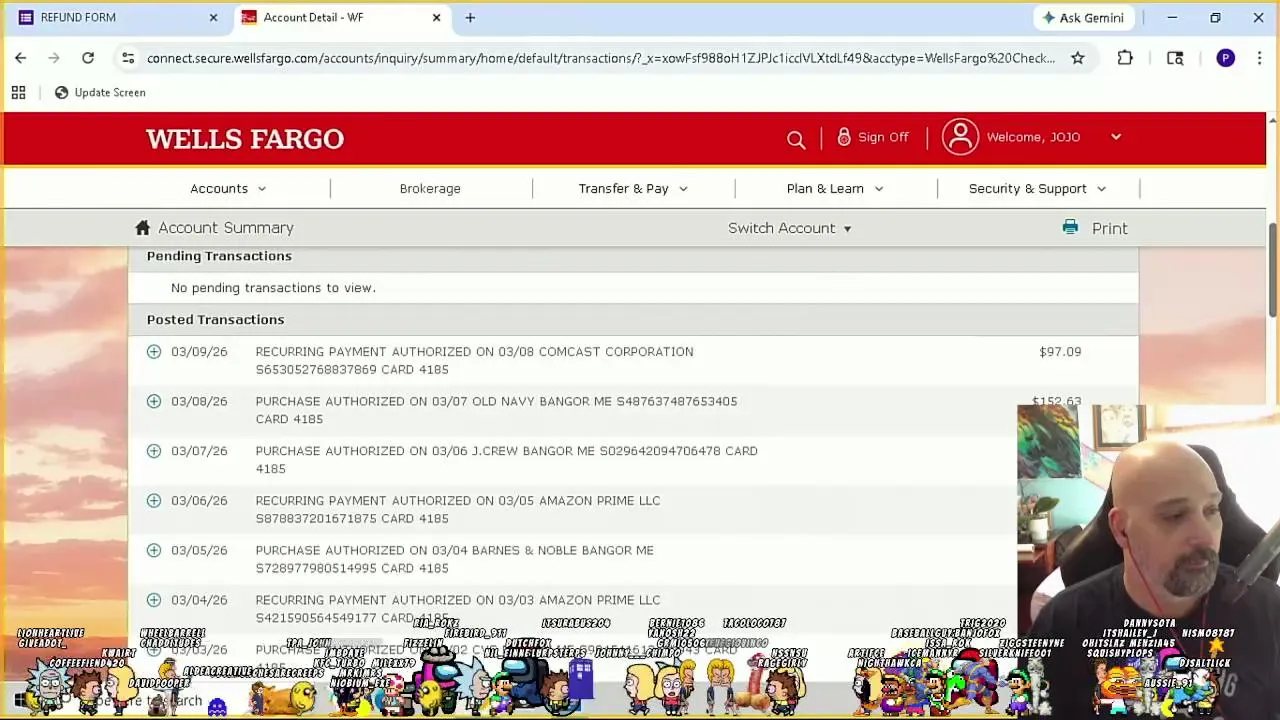Viewport: 1280px width, 720px height.
Task: Click the Pending Transactions heading
Action: pos(219,256)
